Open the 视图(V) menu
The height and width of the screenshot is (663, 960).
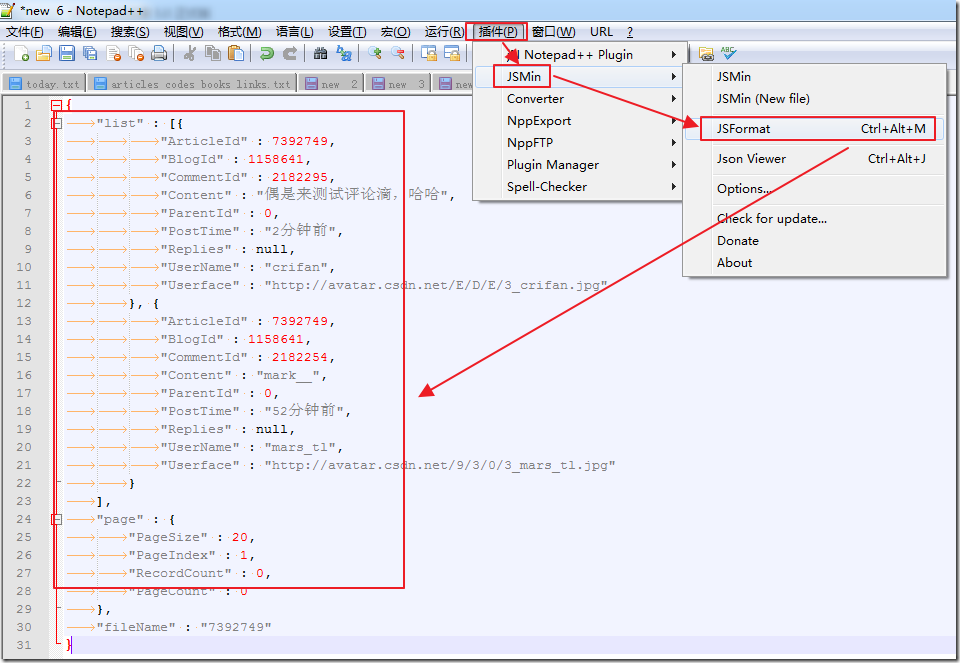click(x=183, y=32)
